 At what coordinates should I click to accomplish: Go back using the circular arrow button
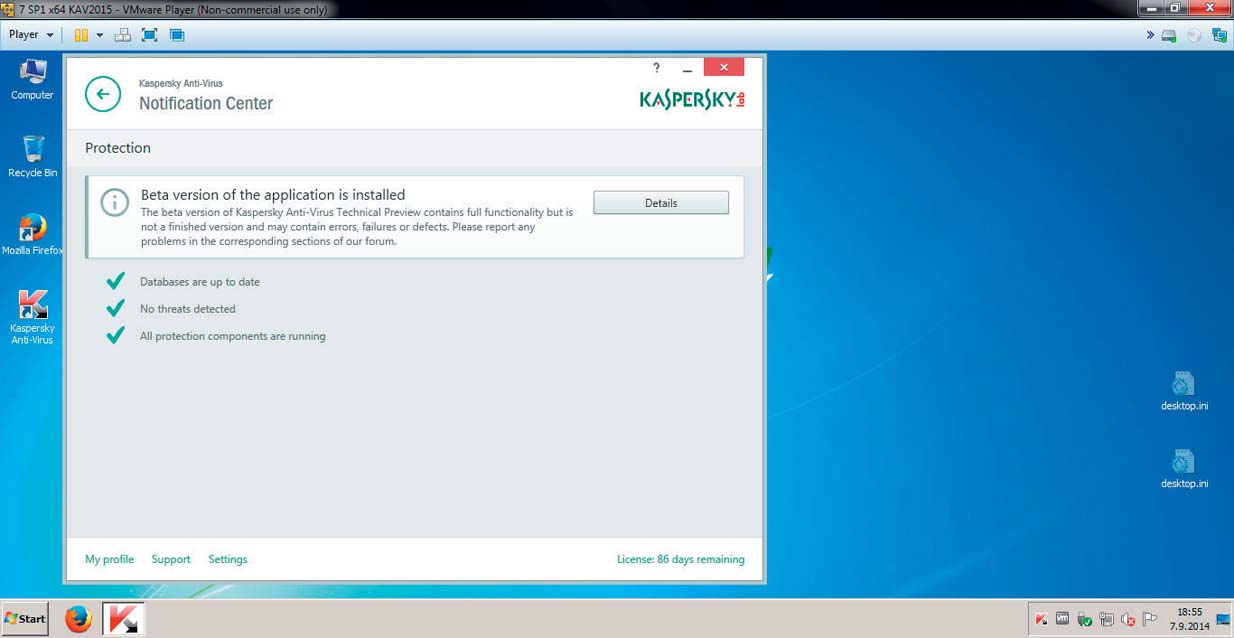tap(103, 95)
